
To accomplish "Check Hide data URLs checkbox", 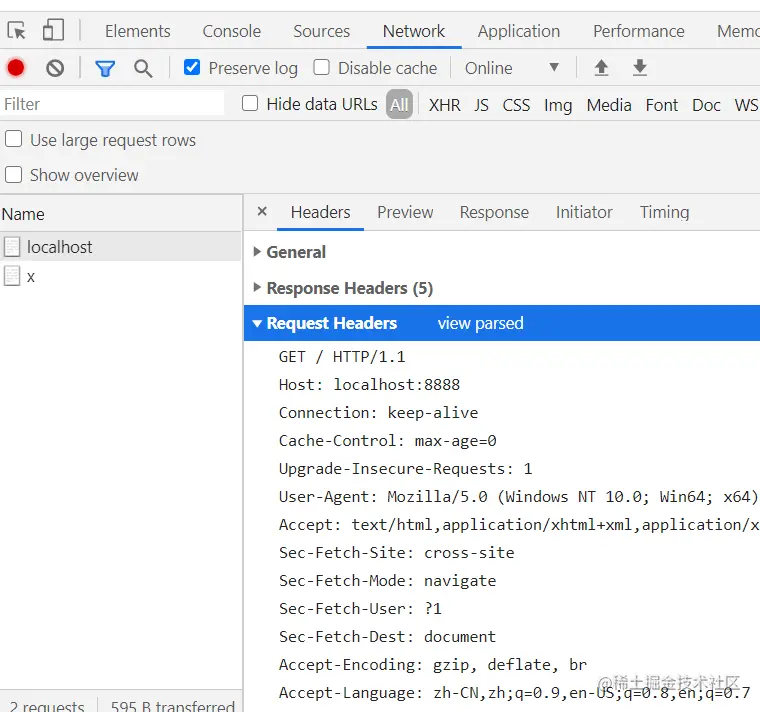I will [250, 103].
